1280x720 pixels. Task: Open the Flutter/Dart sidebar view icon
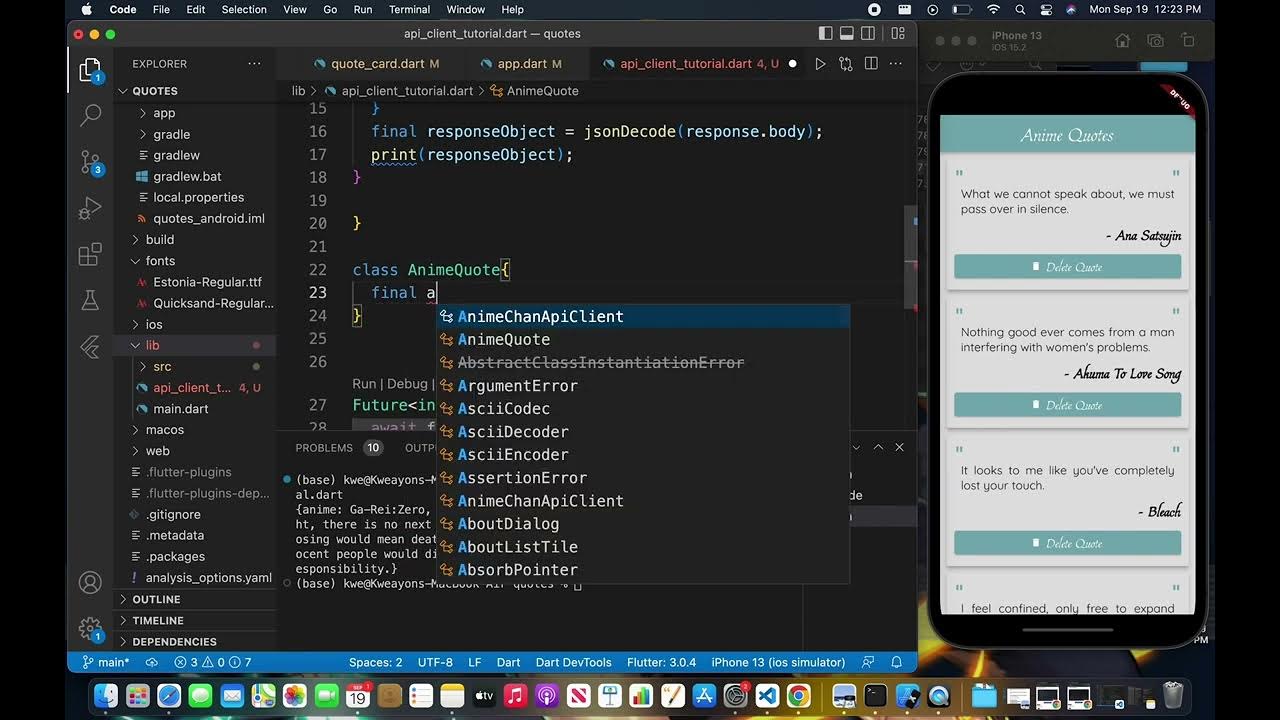[x=90, y=346]
